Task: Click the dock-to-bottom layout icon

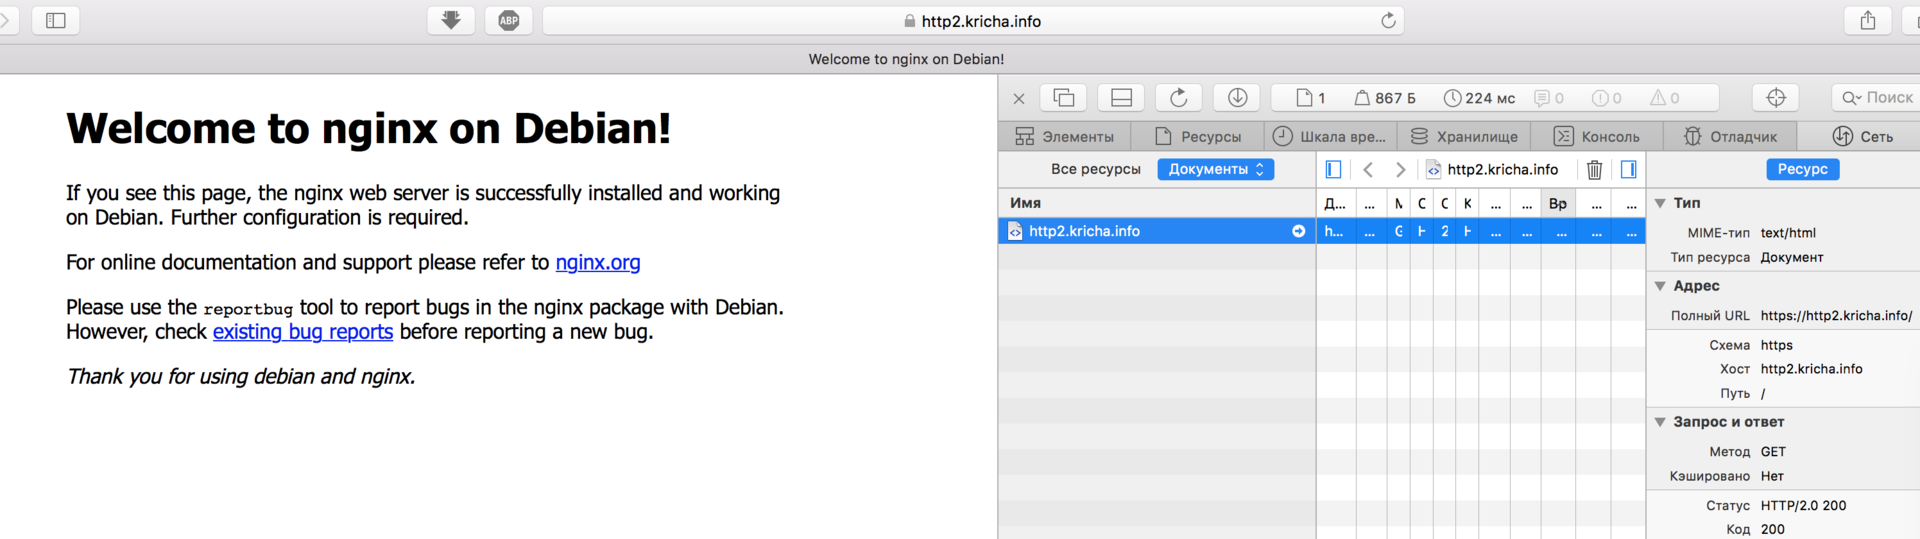Action: 1122,97
